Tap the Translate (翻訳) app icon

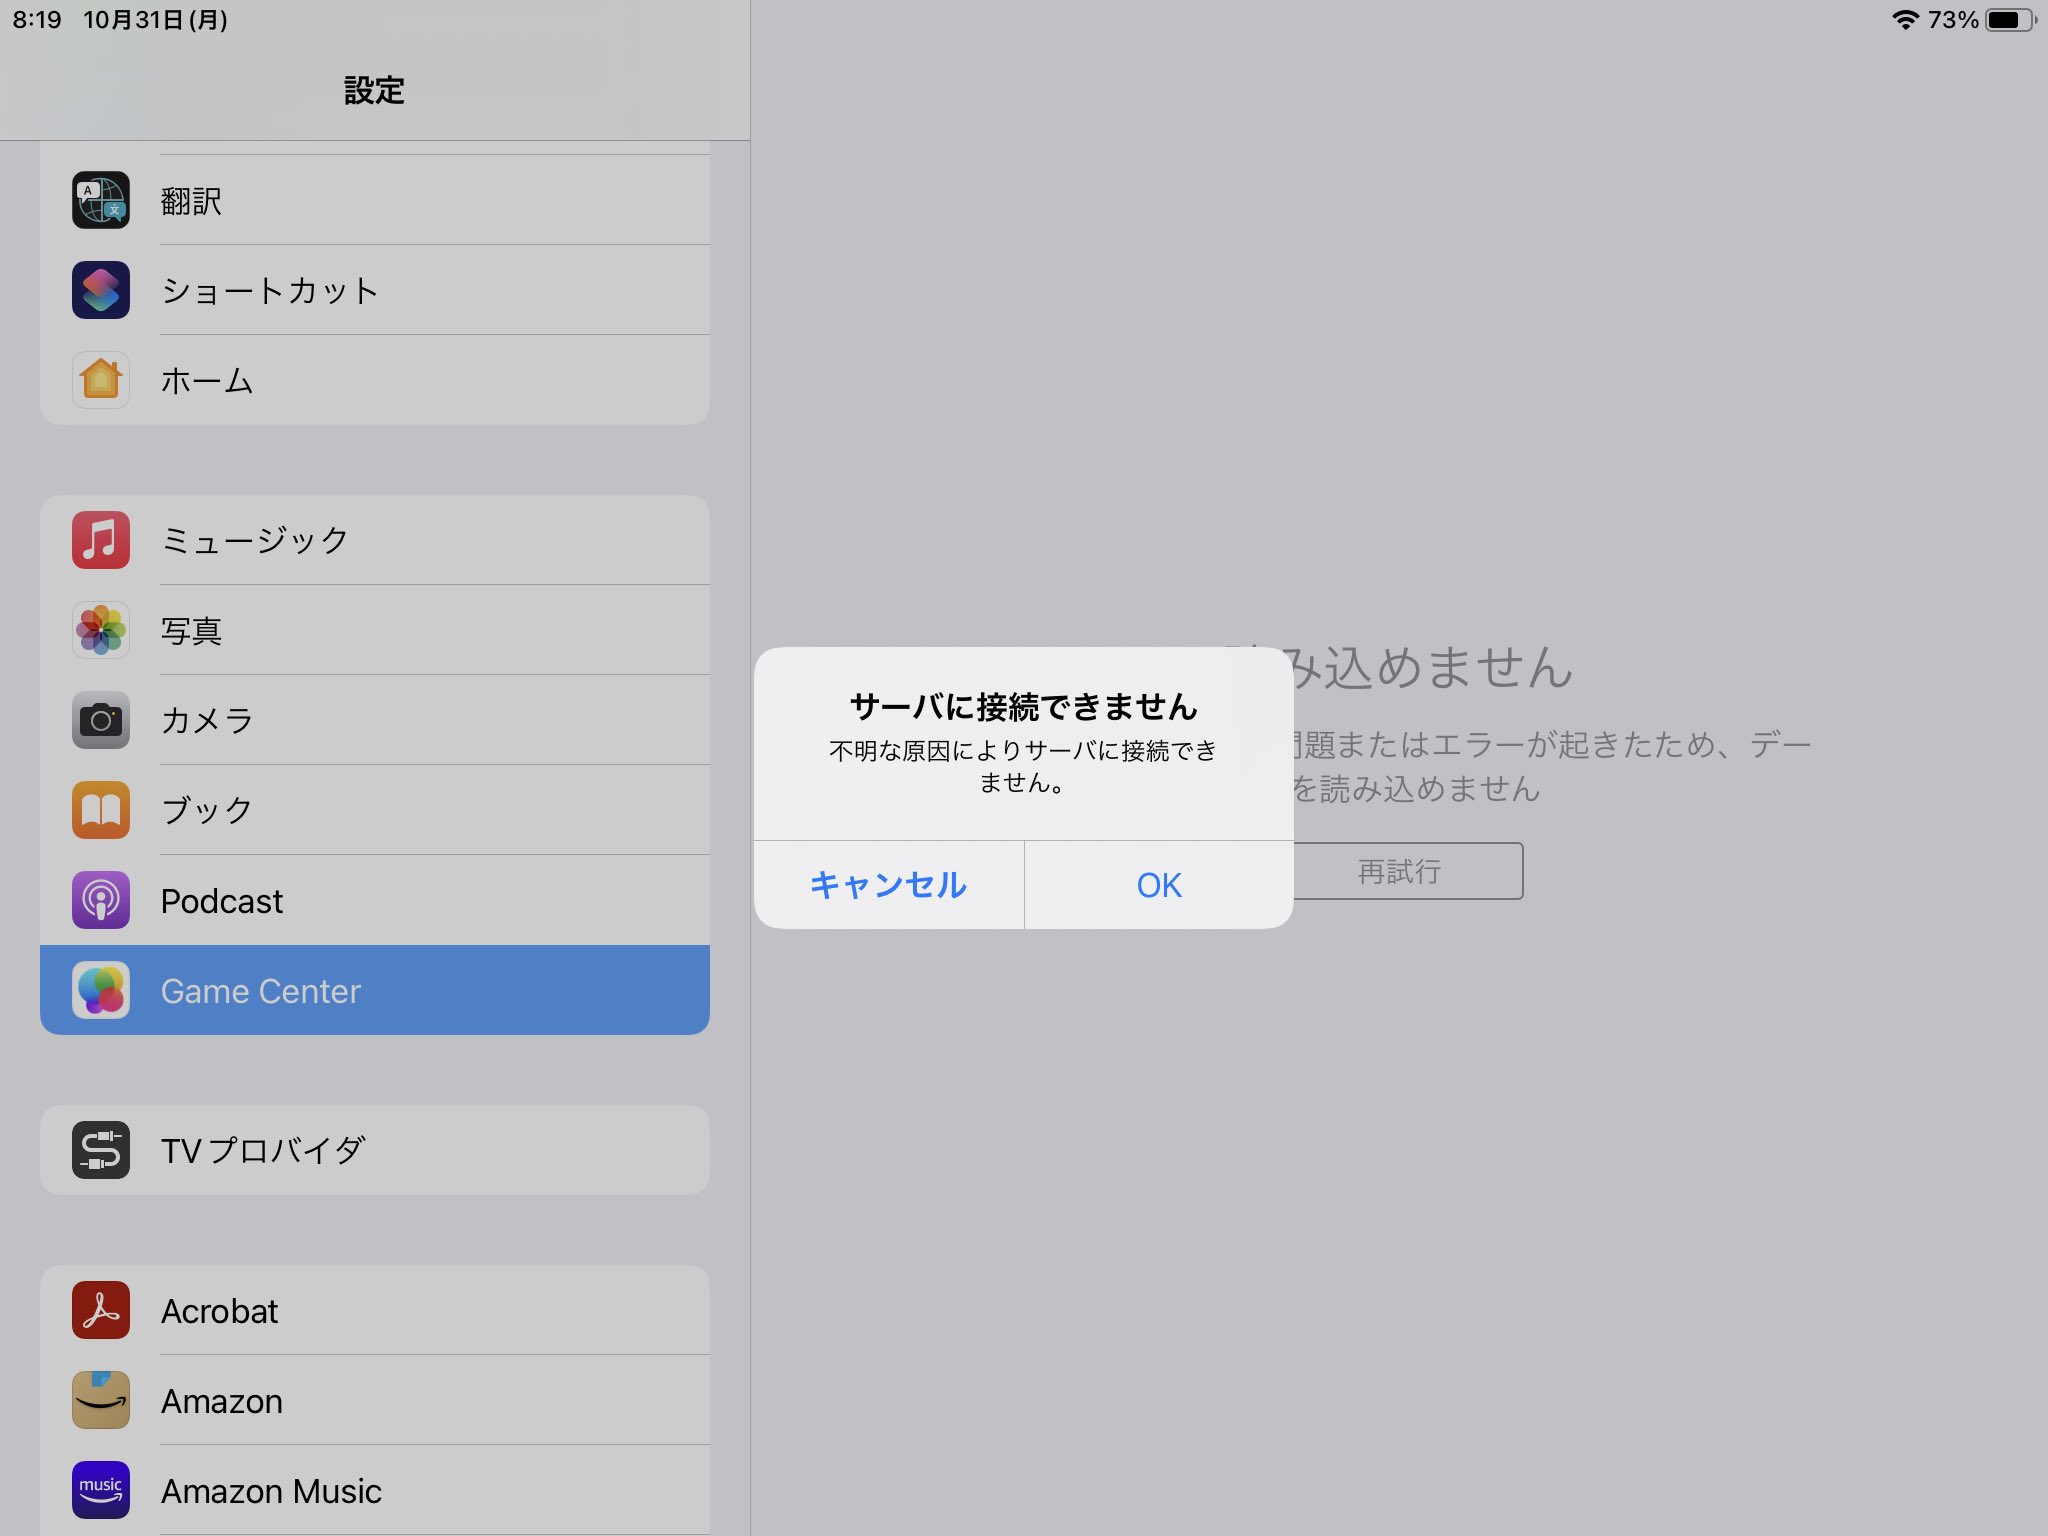click(x=101, y=200)
